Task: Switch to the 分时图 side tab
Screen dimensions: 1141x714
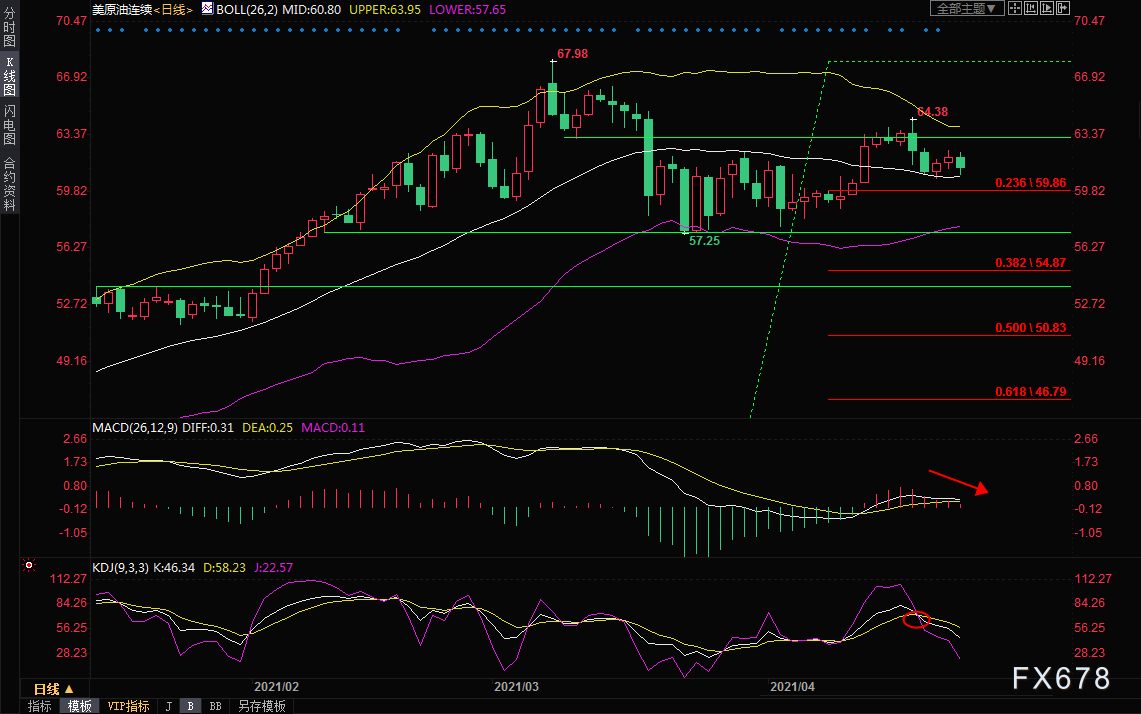Action: [9, 34]
